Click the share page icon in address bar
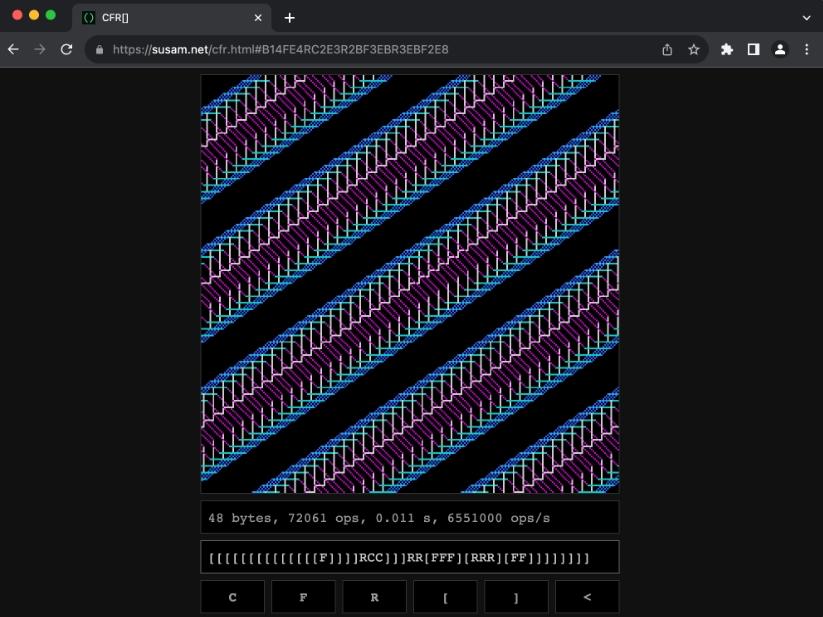The image size is (823, 617). [667, 49]
